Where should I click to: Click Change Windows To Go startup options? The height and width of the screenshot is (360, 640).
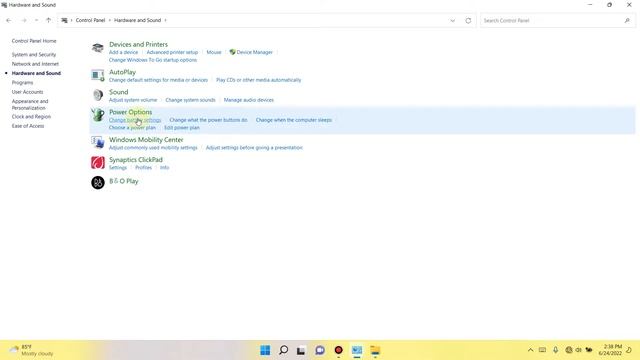coord(153,60)
